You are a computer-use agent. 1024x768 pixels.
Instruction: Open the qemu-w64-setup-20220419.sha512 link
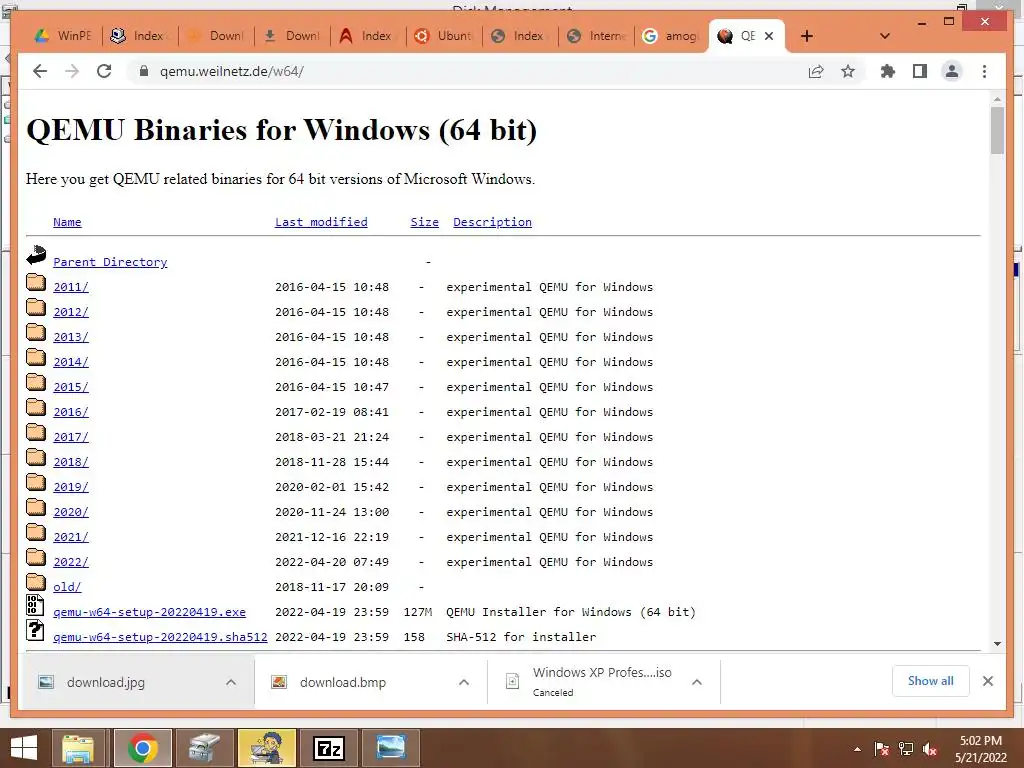pyautogui.click(x=160, y=637)
